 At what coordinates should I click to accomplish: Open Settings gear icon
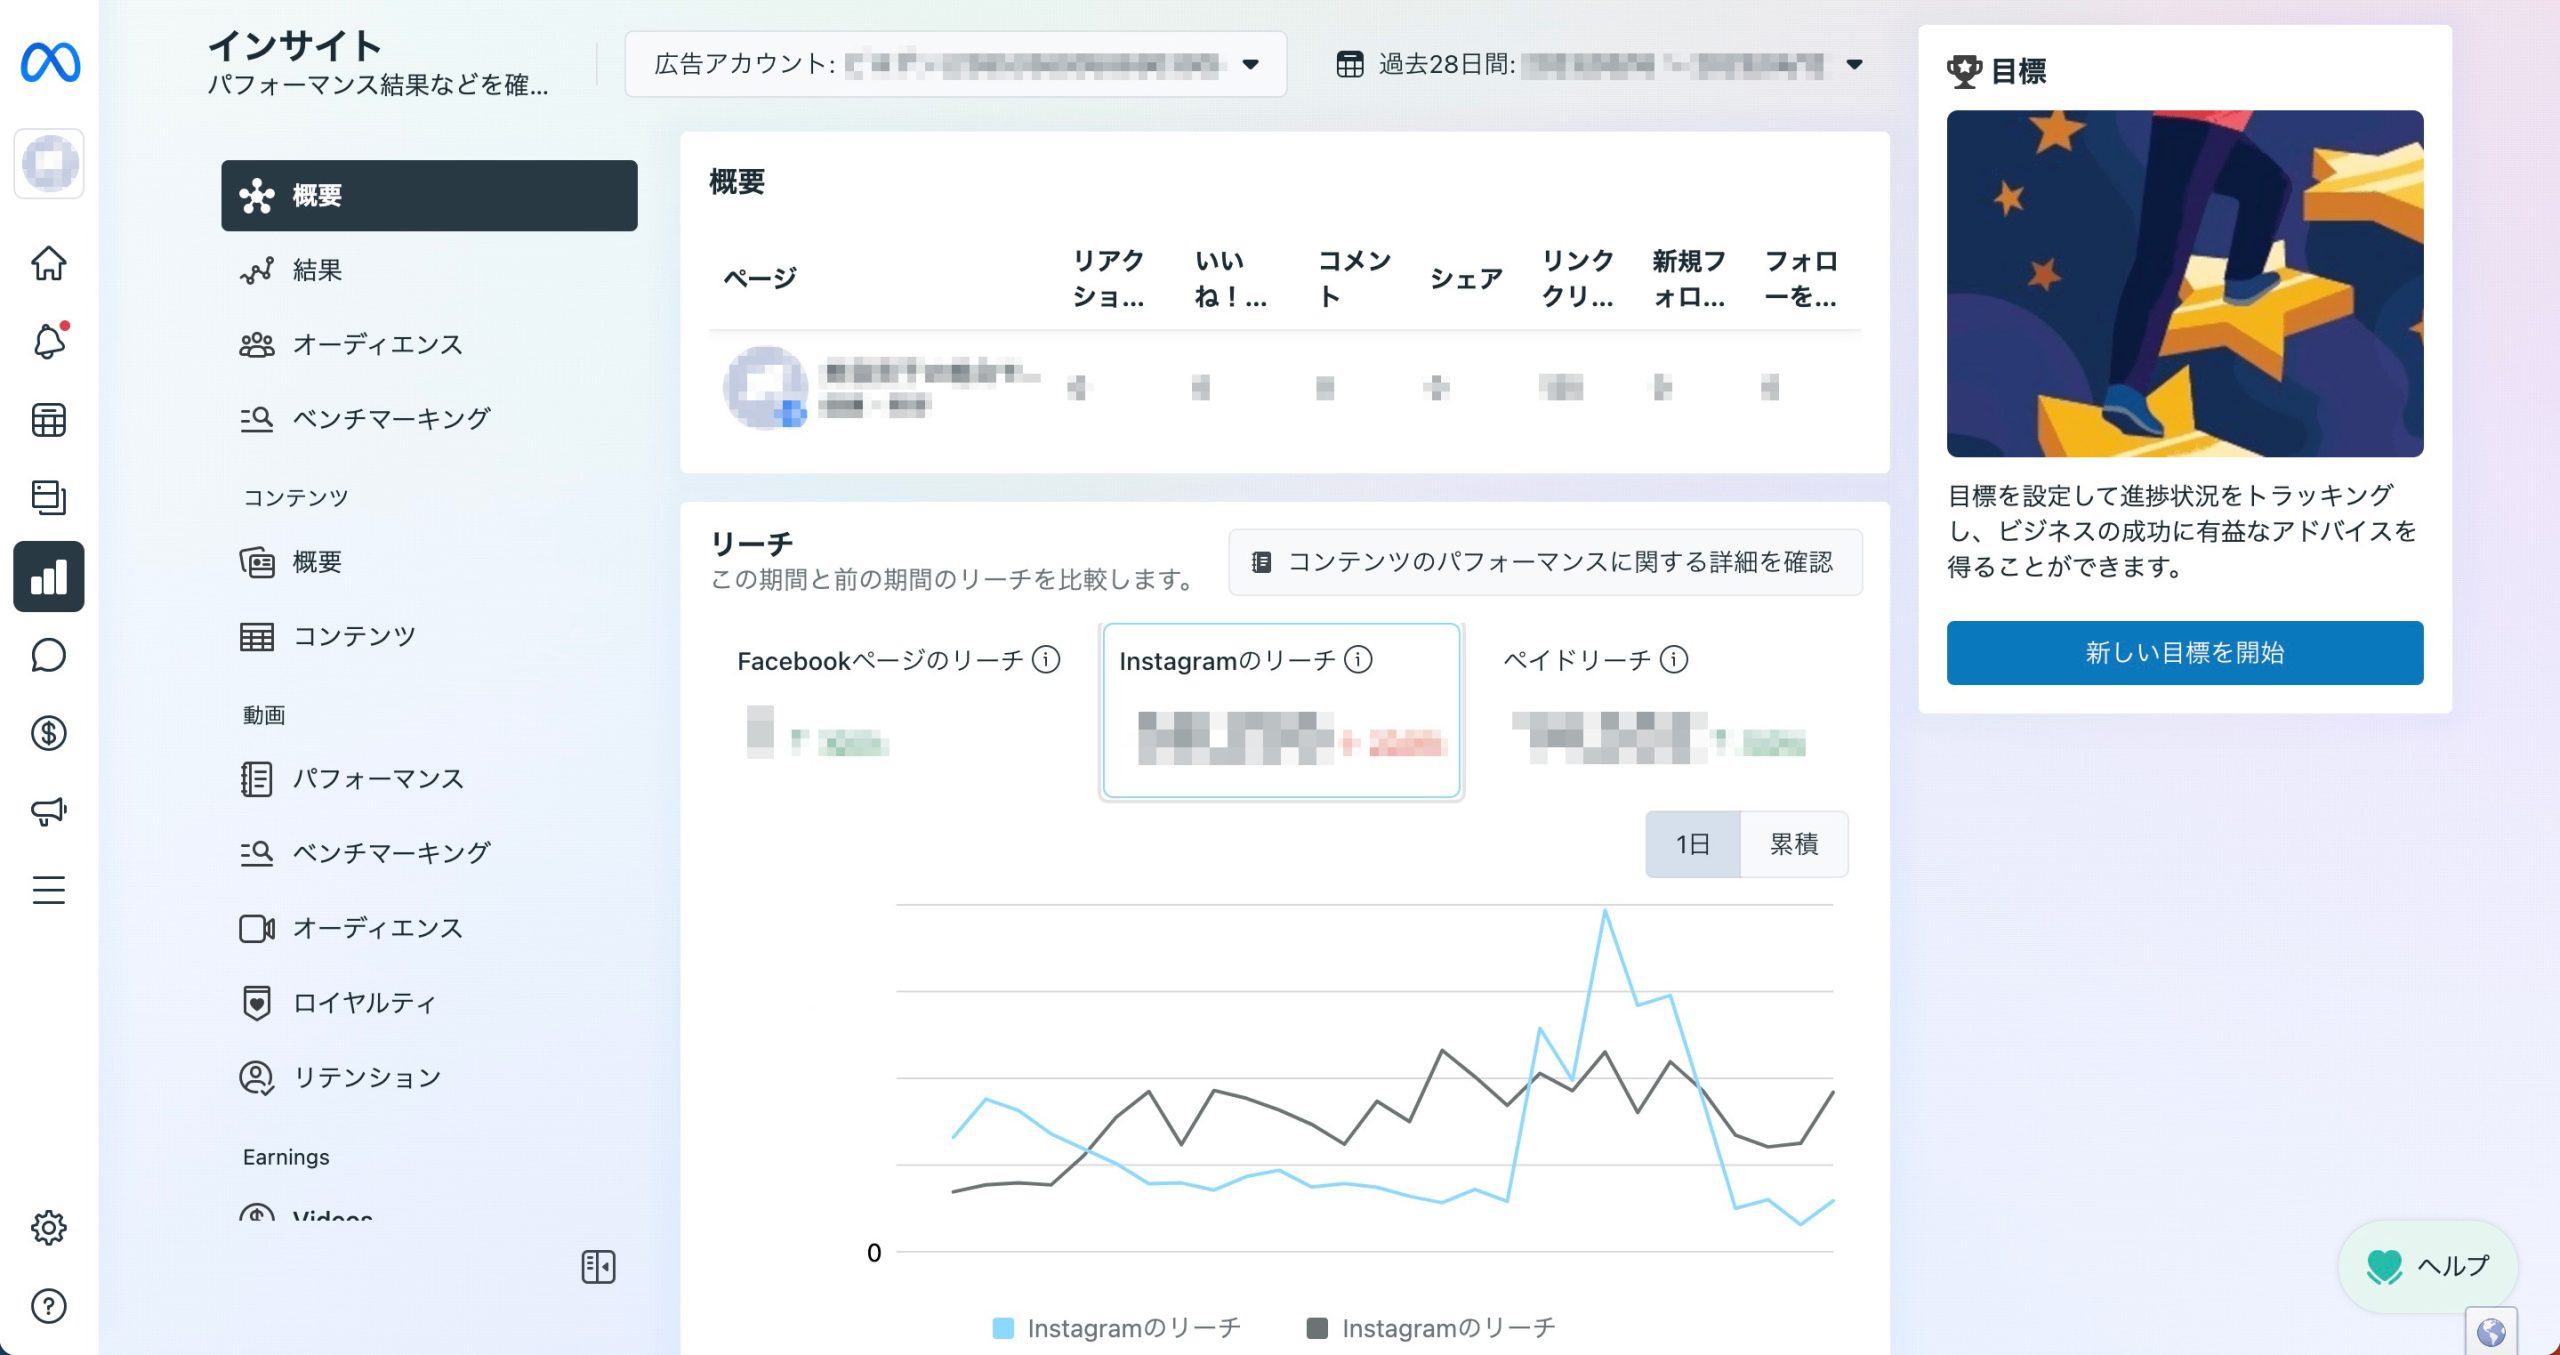pyautogui.click(x=48, y=1227)
